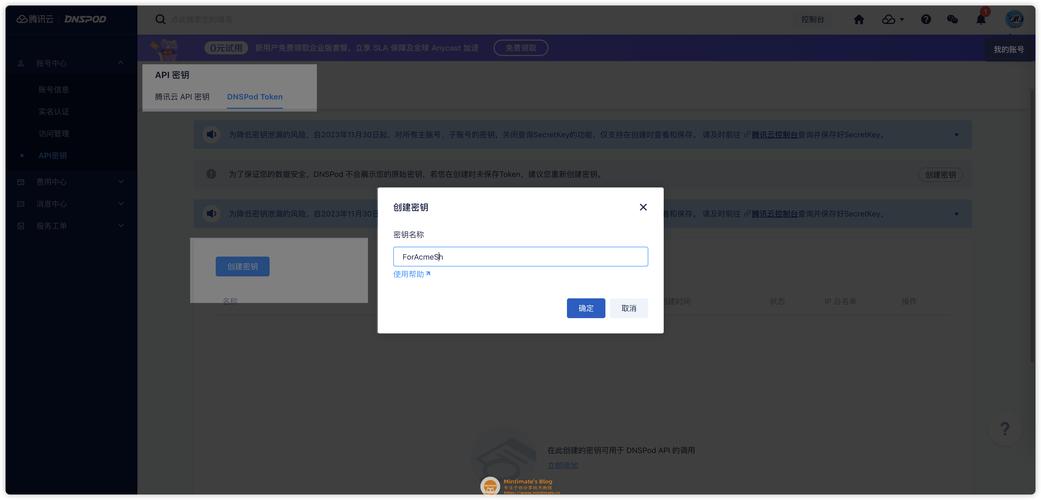
Task: Cancel the dialog with 取消 button
Action: [x=629, y=308]
